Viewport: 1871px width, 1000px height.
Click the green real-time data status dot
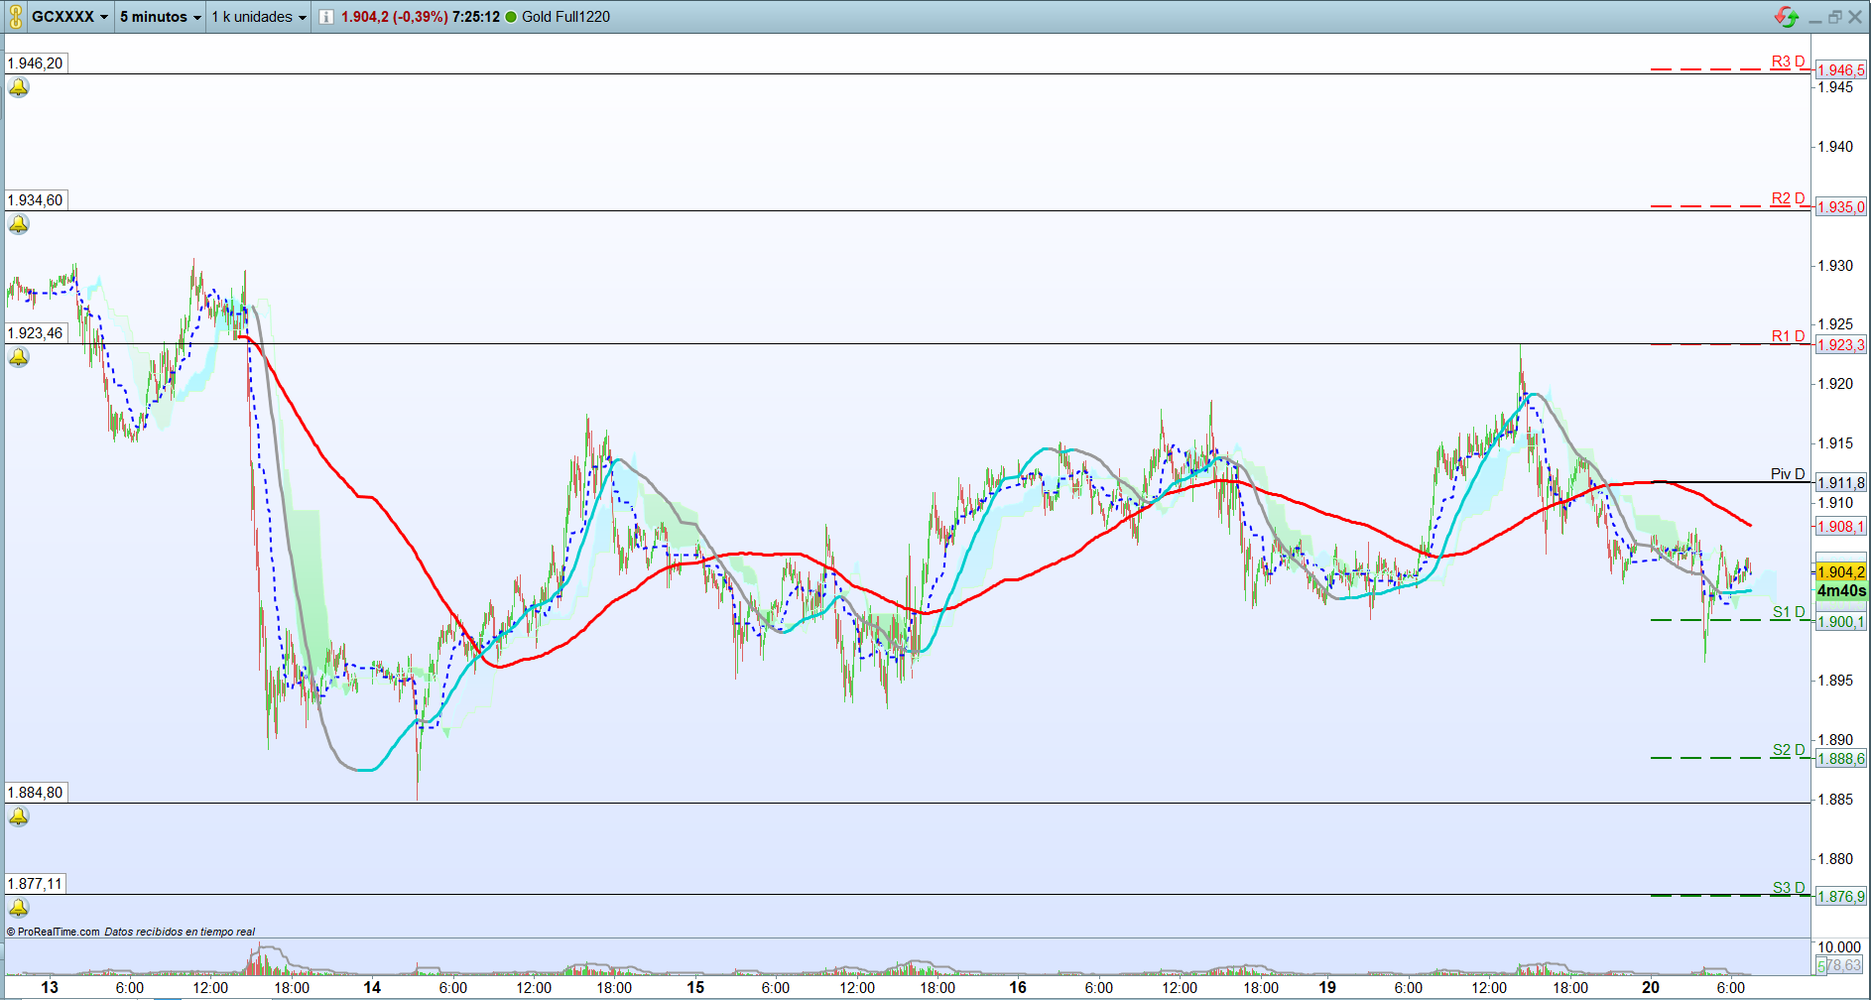click(x=511, y=17)
